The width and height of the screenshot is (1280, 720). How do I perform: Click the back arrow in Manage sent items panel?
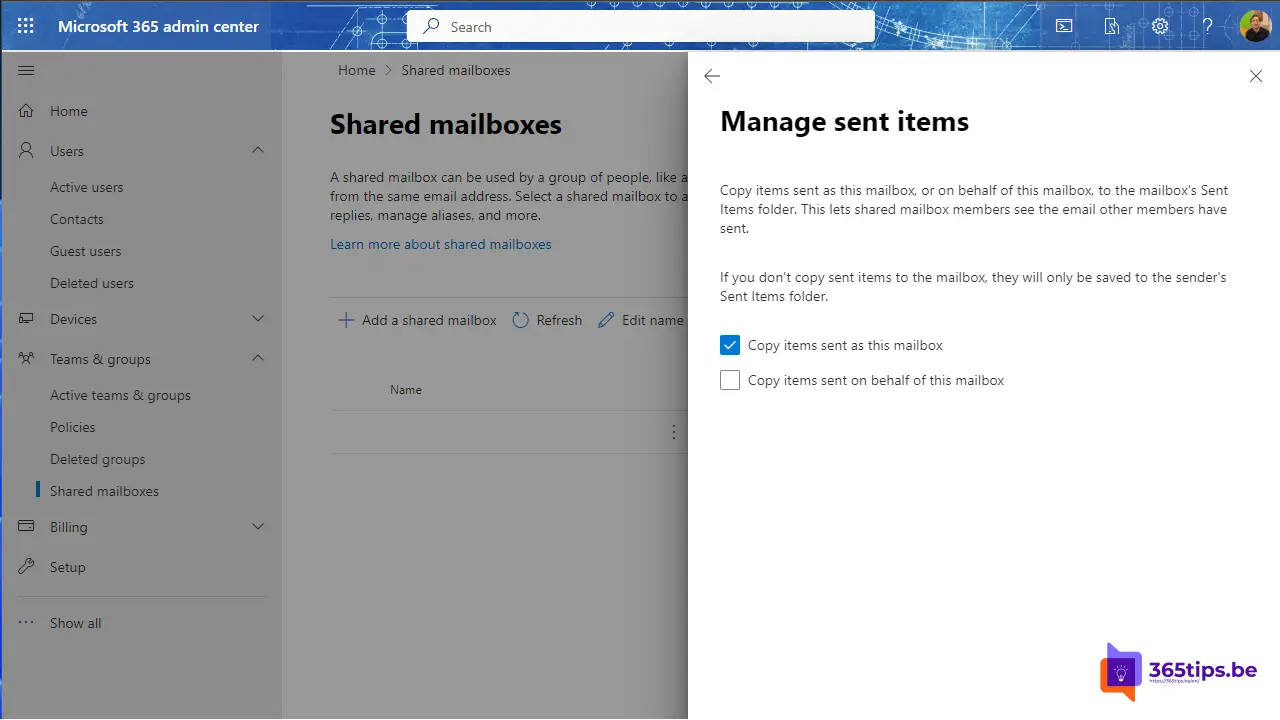pos(711,76)
